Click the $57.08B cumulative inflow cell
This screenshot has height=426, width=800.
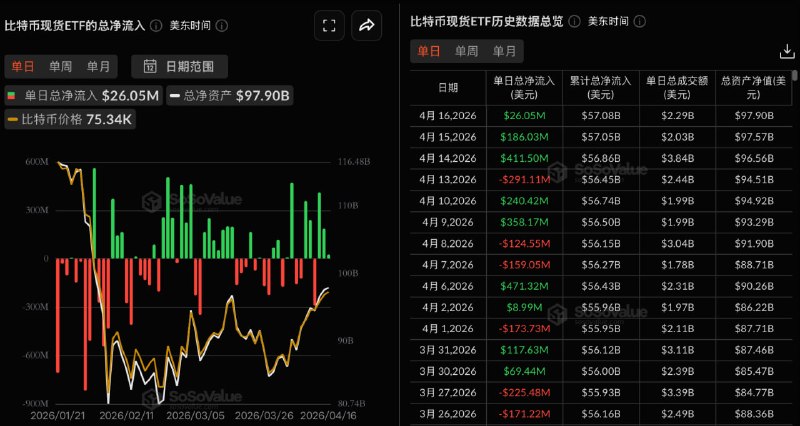tap(601, 116)
